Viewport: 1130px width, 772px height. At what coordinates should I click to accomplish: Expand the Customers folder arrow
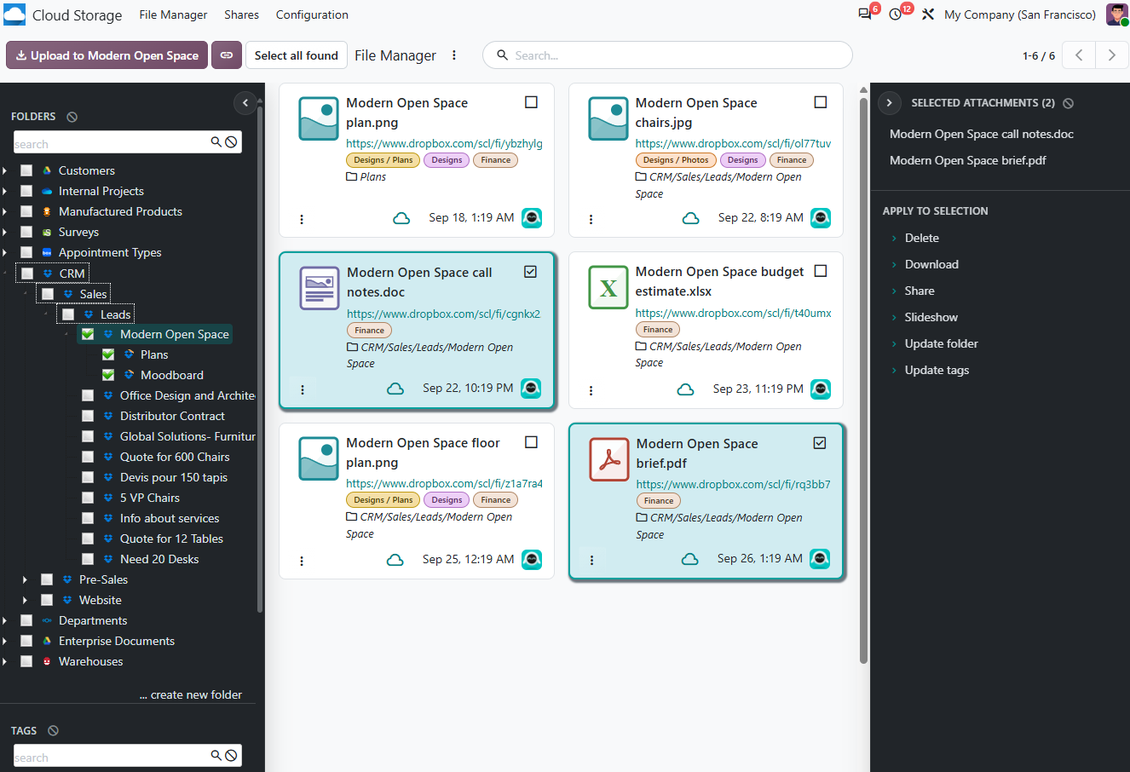coord(5,171)
